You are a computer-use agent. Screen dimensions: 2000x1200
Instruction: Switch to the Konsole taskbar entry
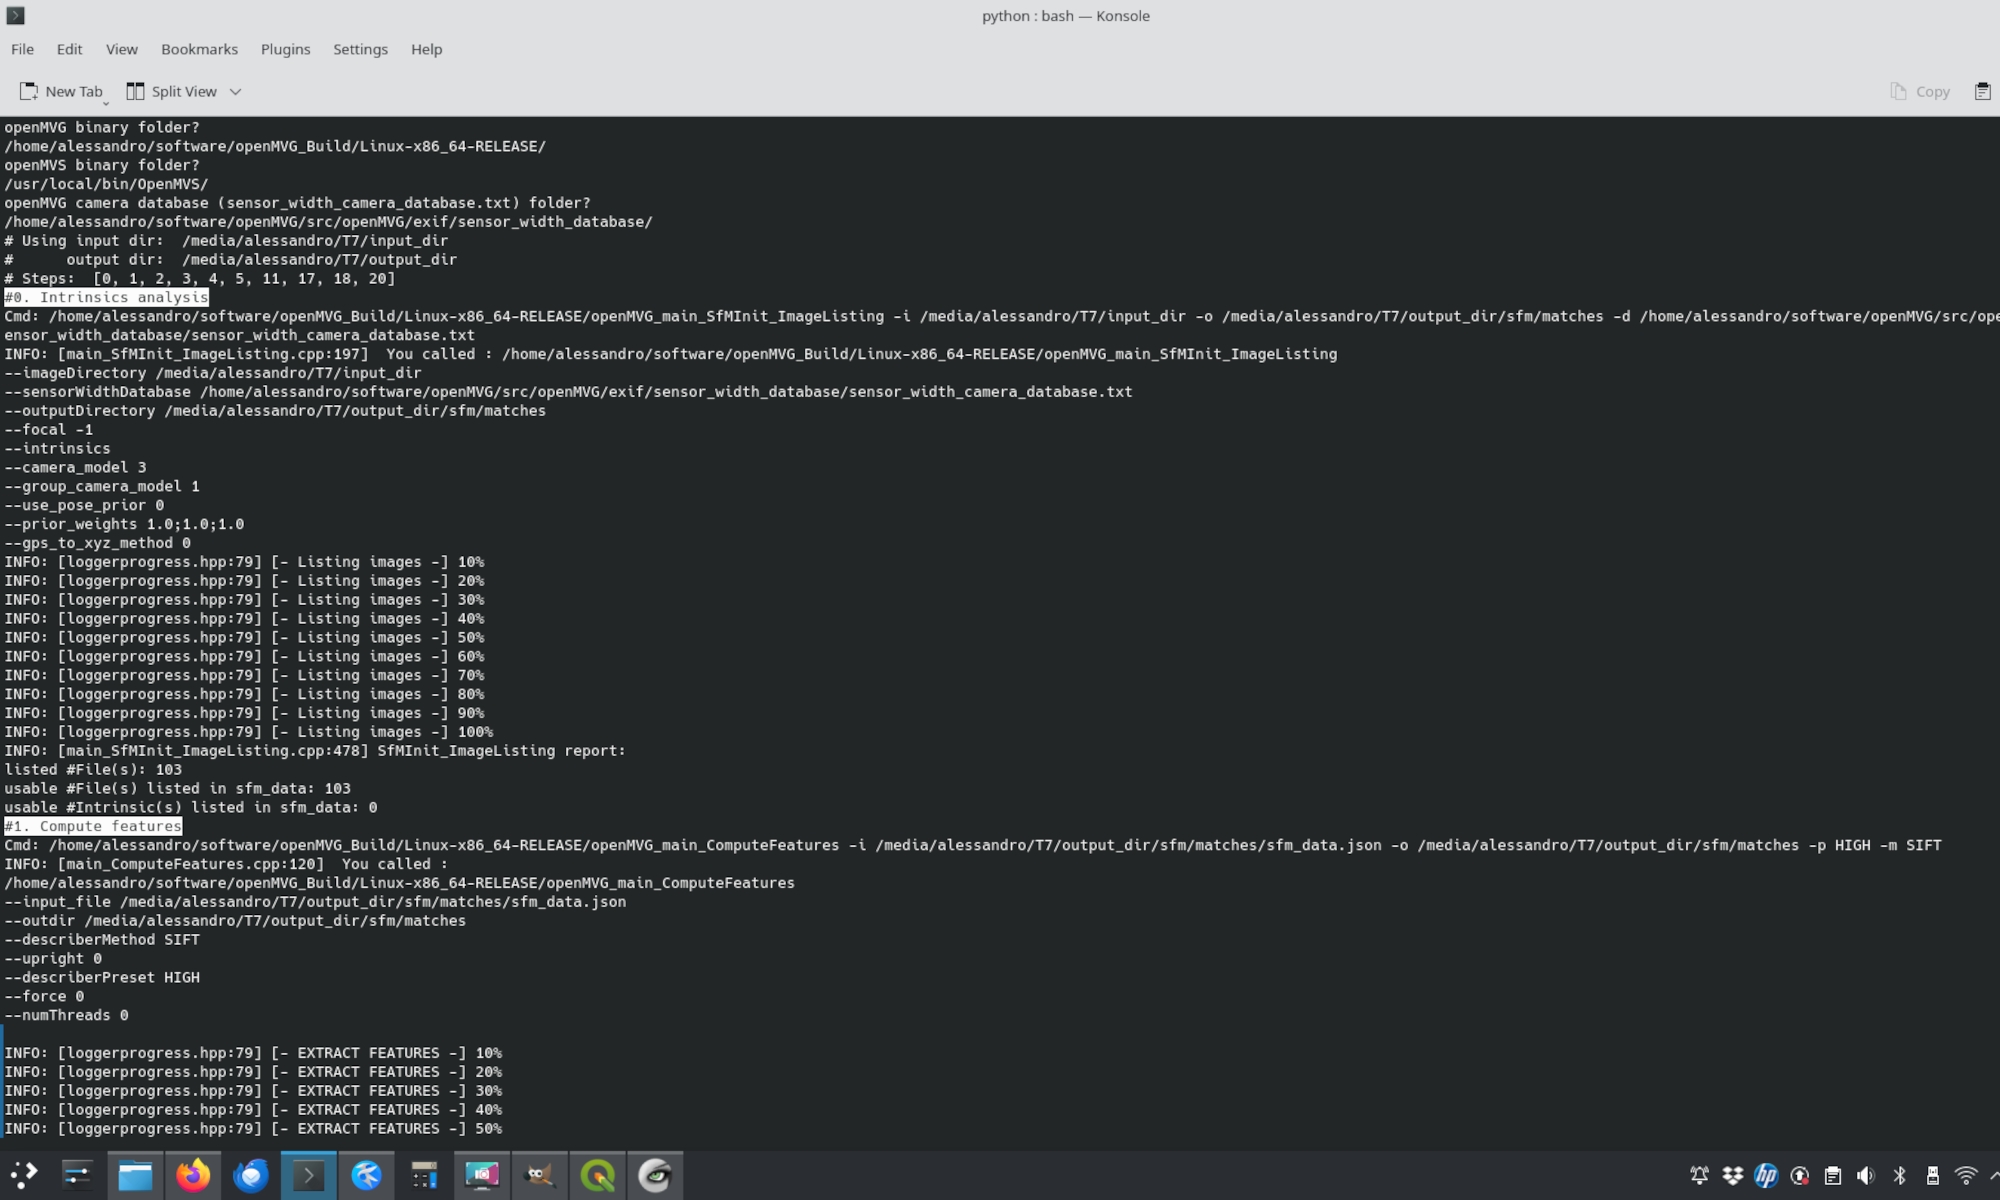click(x=308, y=1175)
